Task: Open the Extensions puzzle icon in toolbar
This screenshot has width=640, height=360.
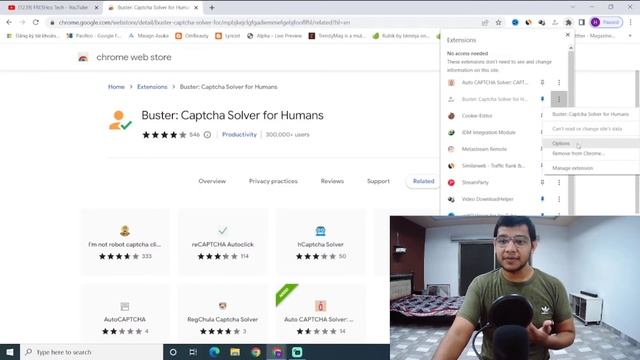Action: click(568, 22)
